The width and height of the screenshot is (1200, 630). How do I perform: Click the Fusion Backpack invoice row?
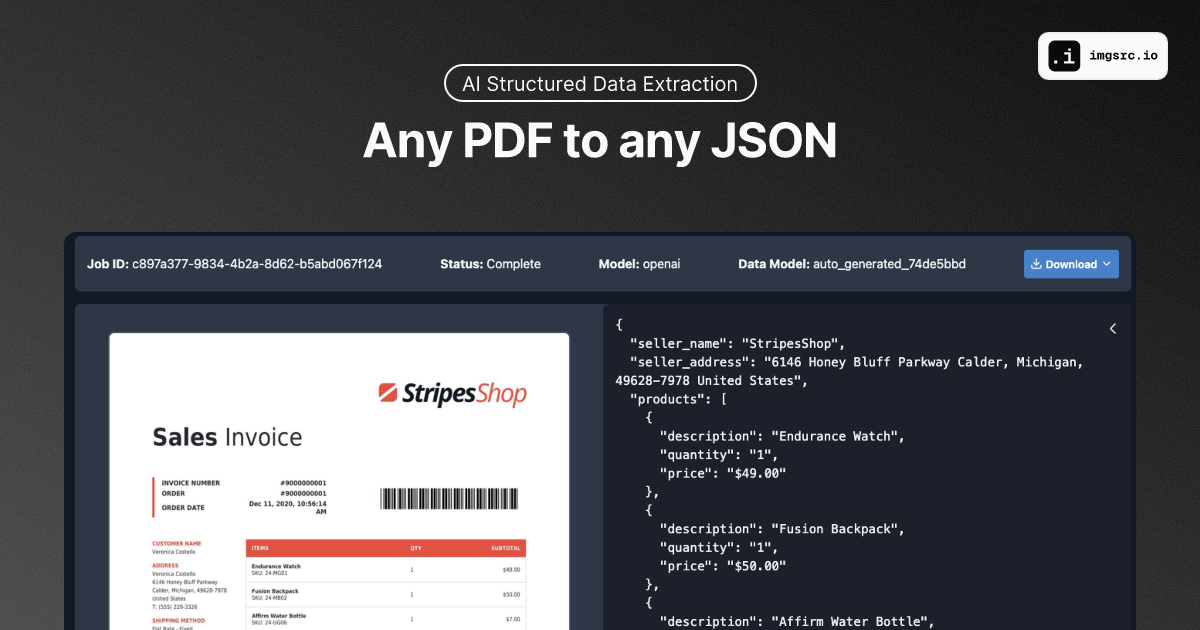(x=386, y=594)
